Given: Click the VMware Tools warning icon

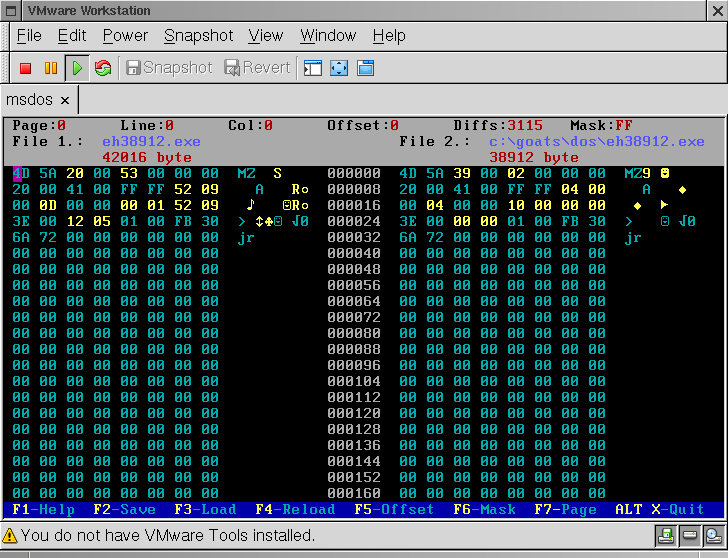Looking at the screenshot, I should [9, 536].
